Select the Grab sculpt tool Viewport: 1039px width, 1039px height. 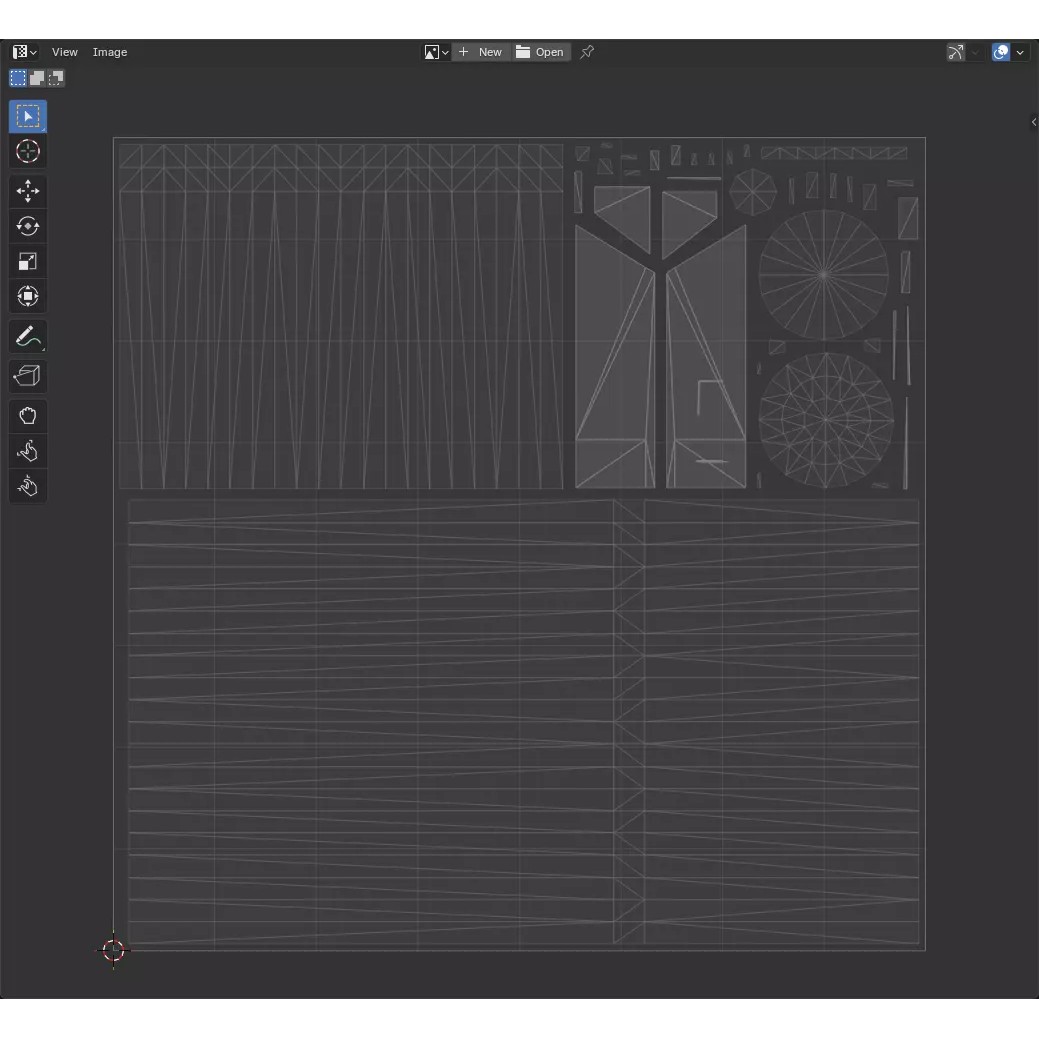point(28,416)
